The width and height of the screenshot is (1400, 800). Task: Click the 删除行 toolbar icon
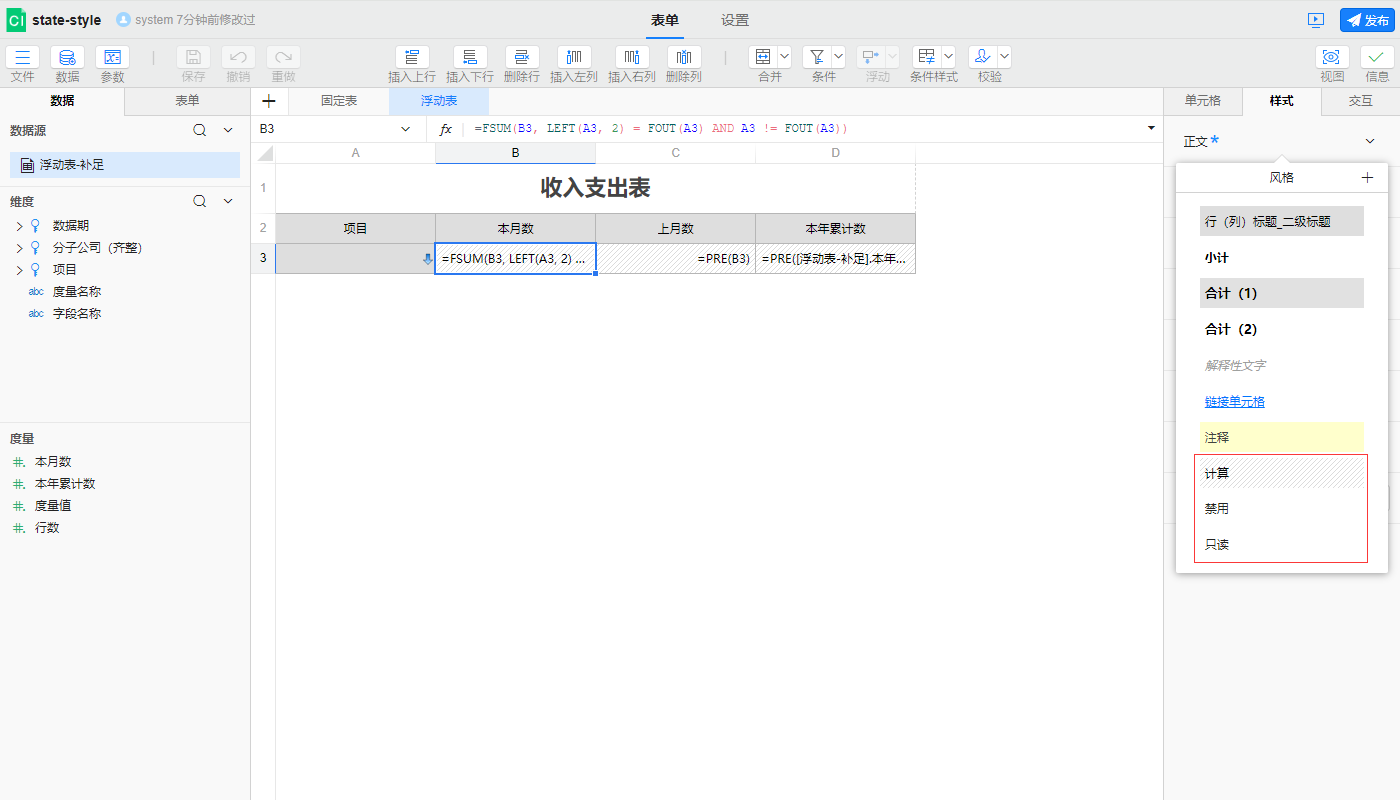pyautogui.click(x=522, y=58)
